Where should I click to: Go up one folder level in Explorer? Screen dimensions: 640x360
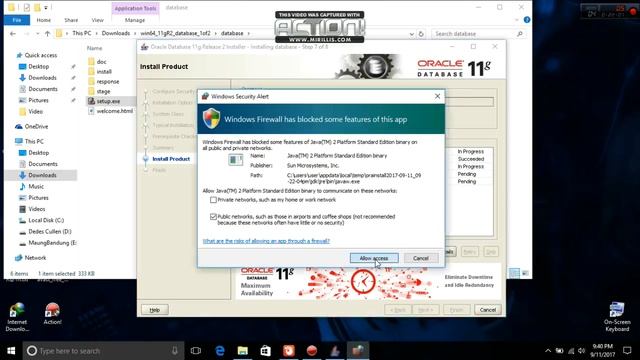pyautogui.click(x=47, y=33)
